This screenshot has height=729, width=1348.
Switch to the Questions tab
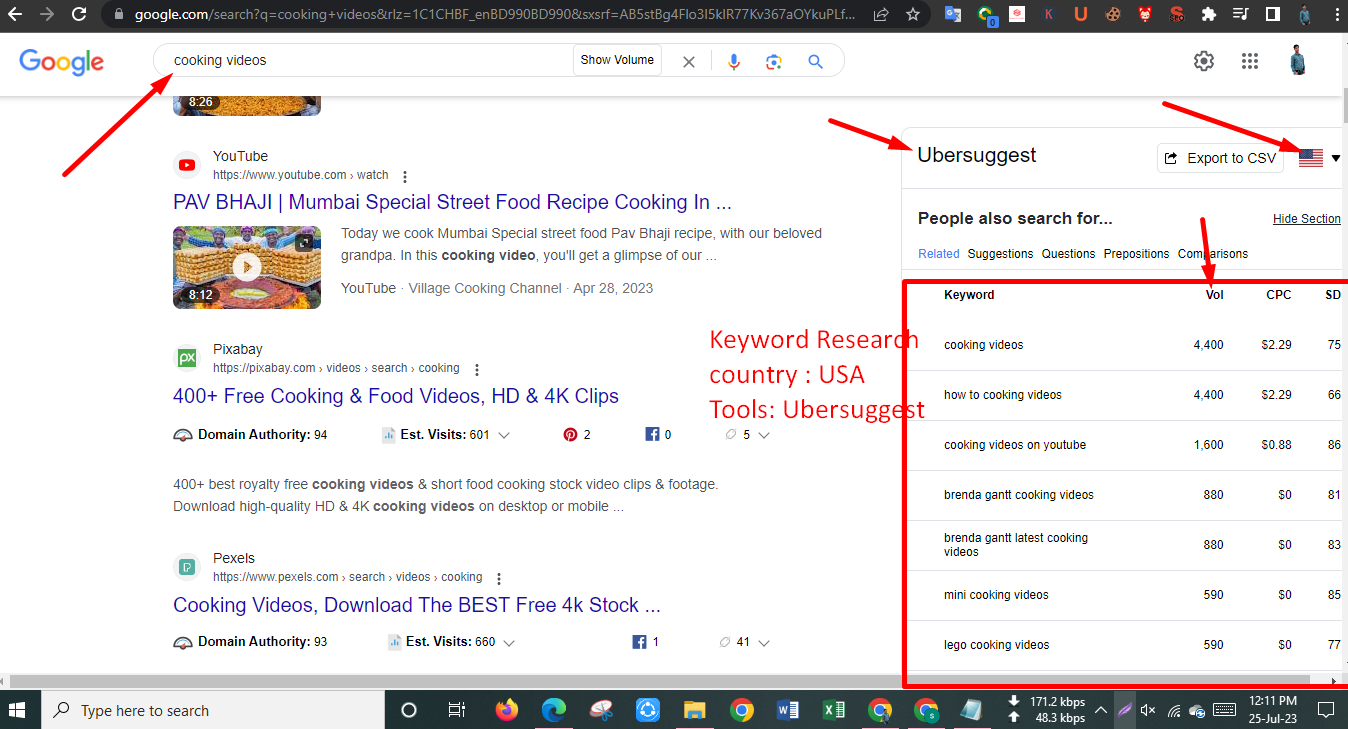point(1068,254)
